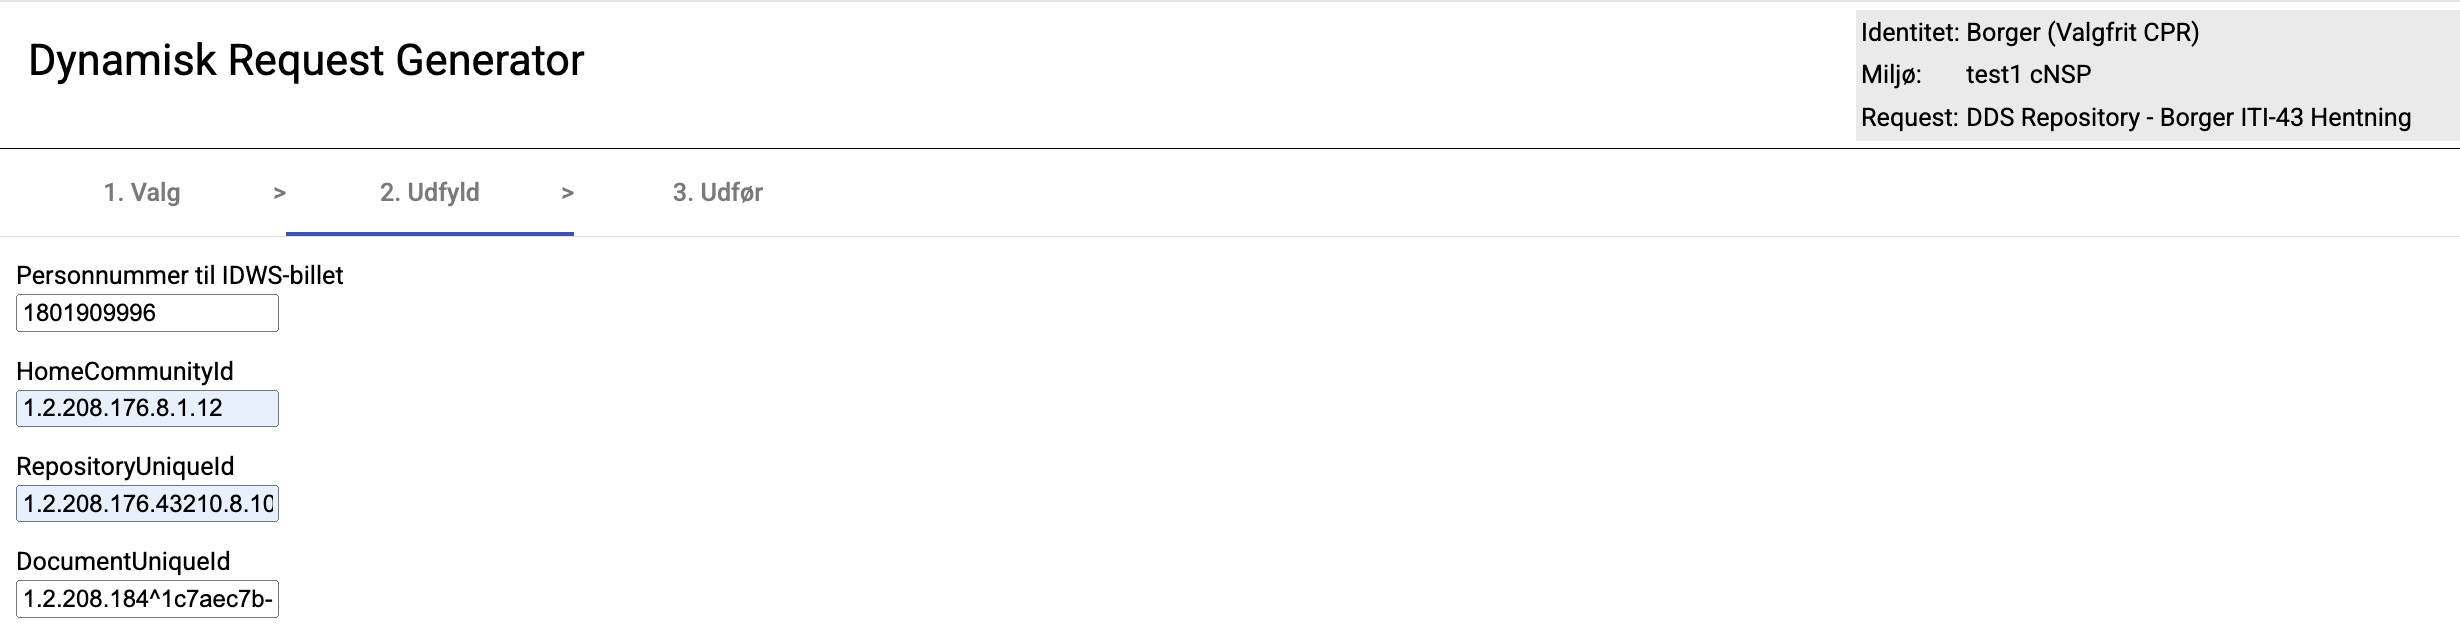This screenshot has height=642, width=2460.
Task: Click into the HomeCommunityId text field
Action: (147, 408)
